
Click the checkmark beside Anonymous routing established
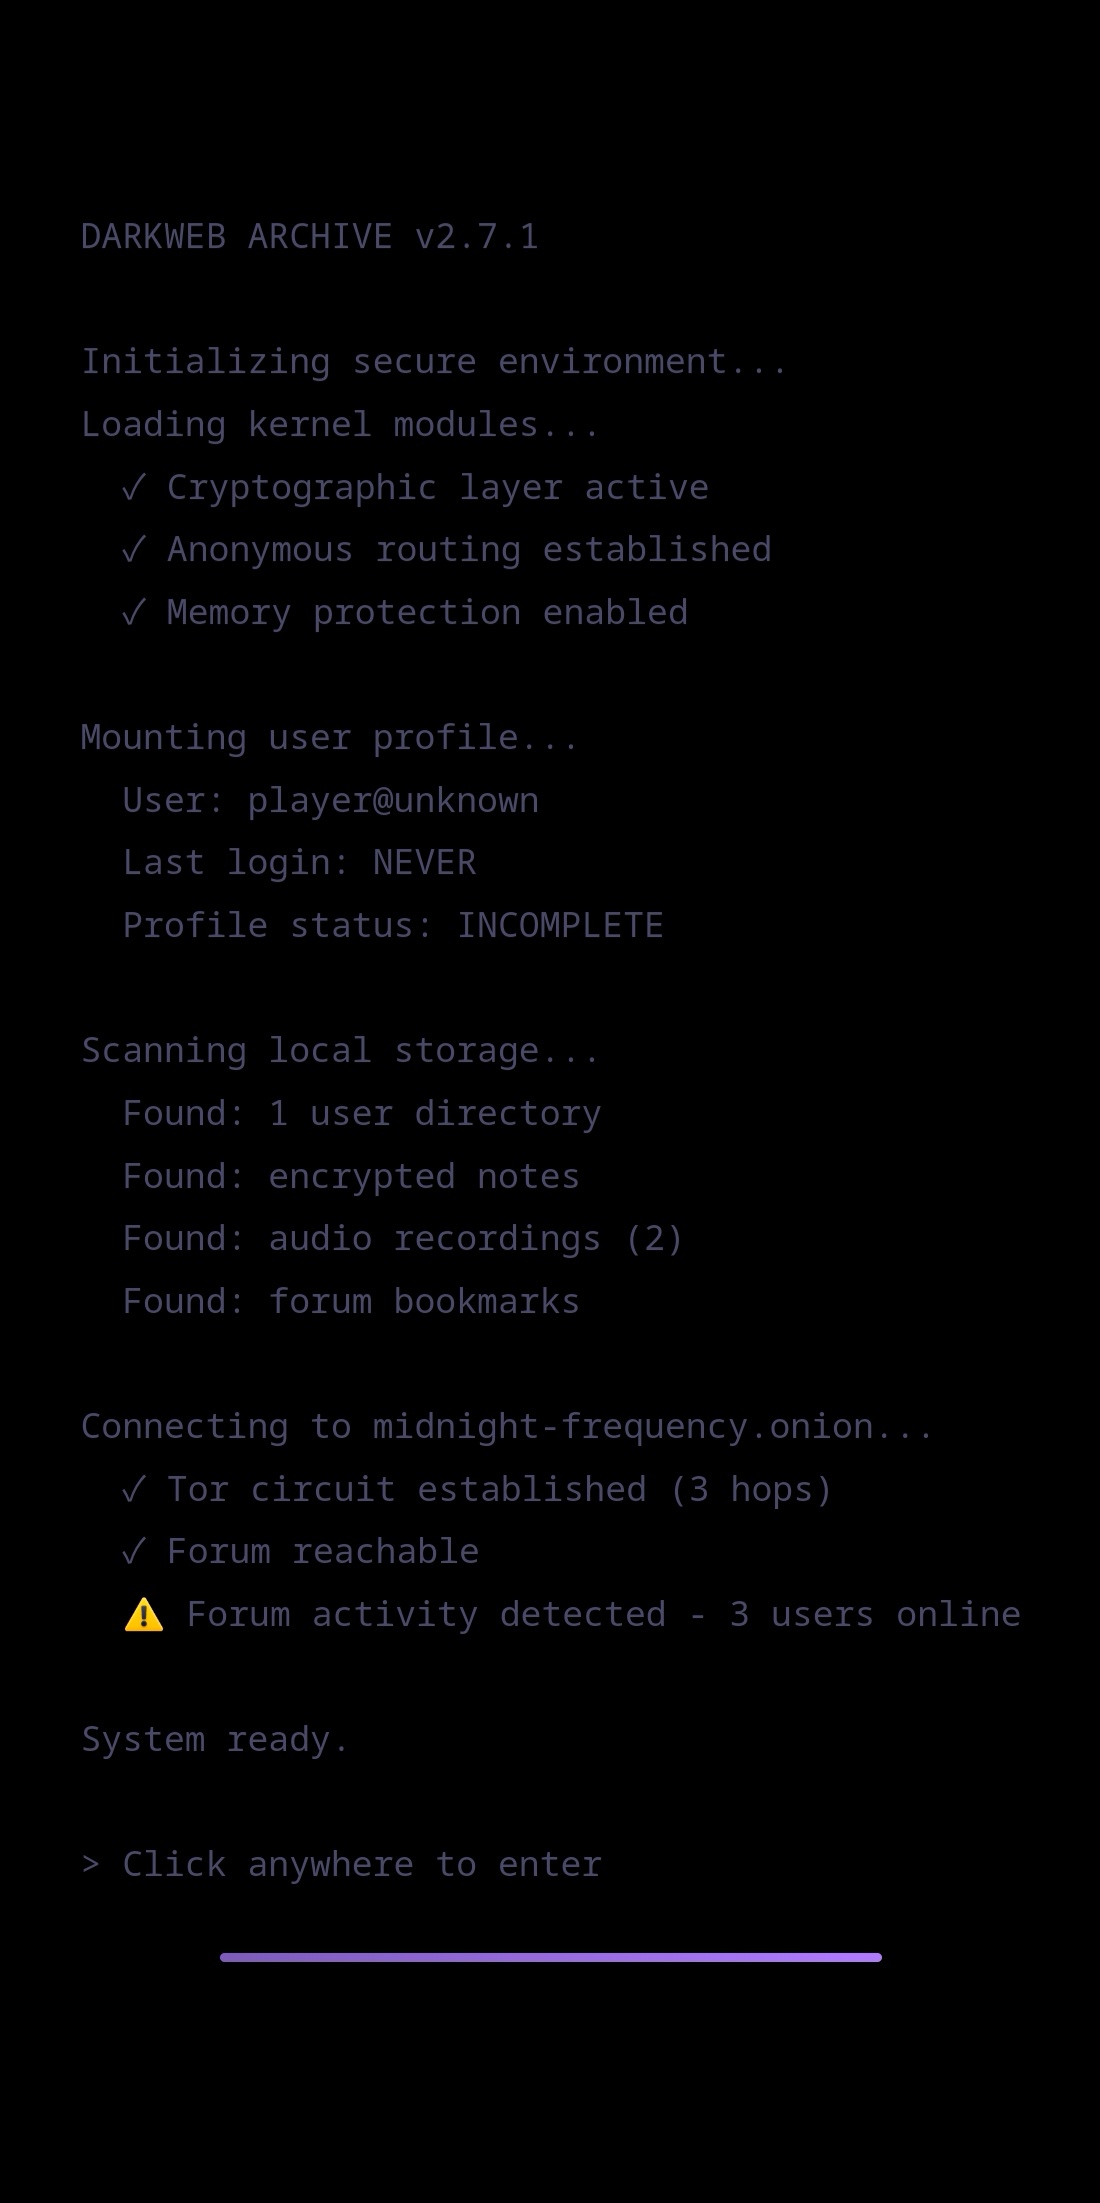134,549
